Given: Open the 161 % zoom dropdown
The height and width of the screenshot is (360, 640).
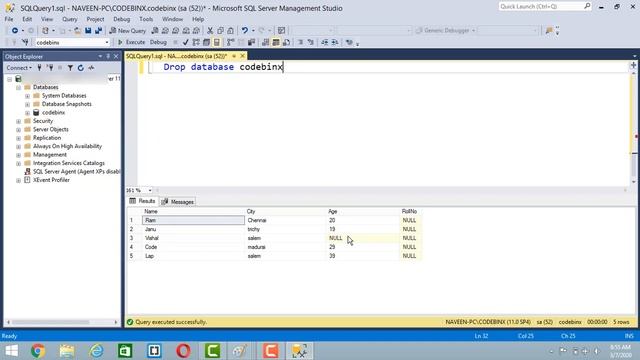Looking at the screenshot, I should [150, 190].
